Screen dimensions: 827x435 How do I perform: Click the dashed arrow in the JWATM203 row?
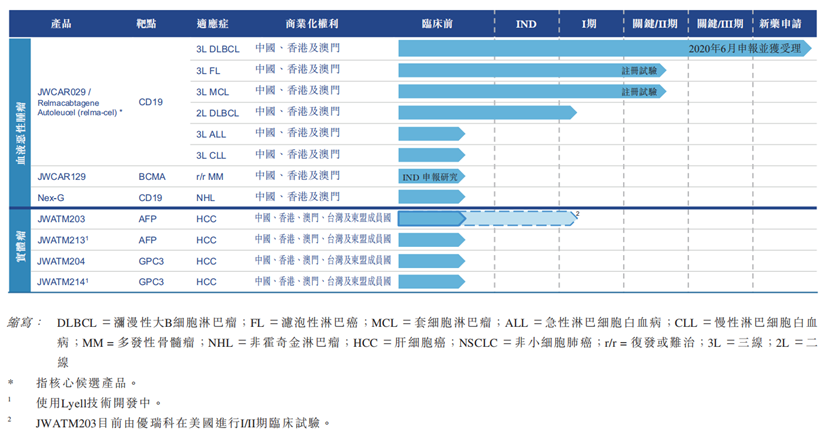[x=522, y=219]
